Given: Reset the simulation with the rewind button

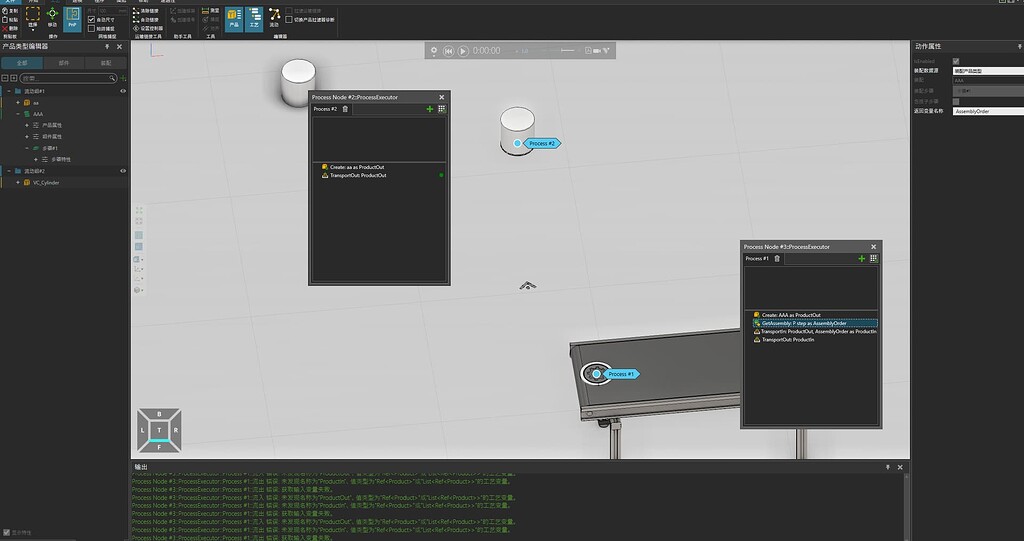Looking at the screenshot, I should point(449,51).
